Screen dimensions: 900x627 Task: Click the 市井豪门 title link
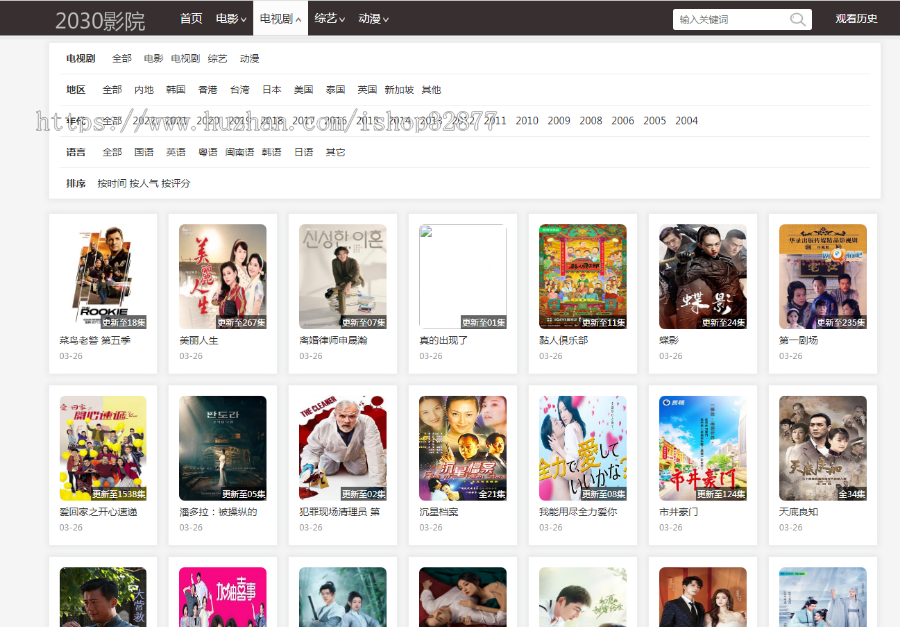pyautogui.click(x=678, y=512)
